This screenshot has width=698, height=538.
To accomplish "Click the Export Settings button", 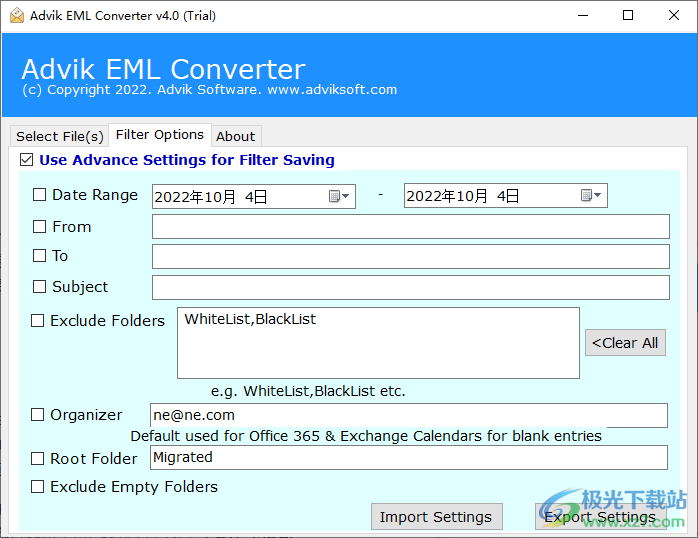I will tap(600, 517).
